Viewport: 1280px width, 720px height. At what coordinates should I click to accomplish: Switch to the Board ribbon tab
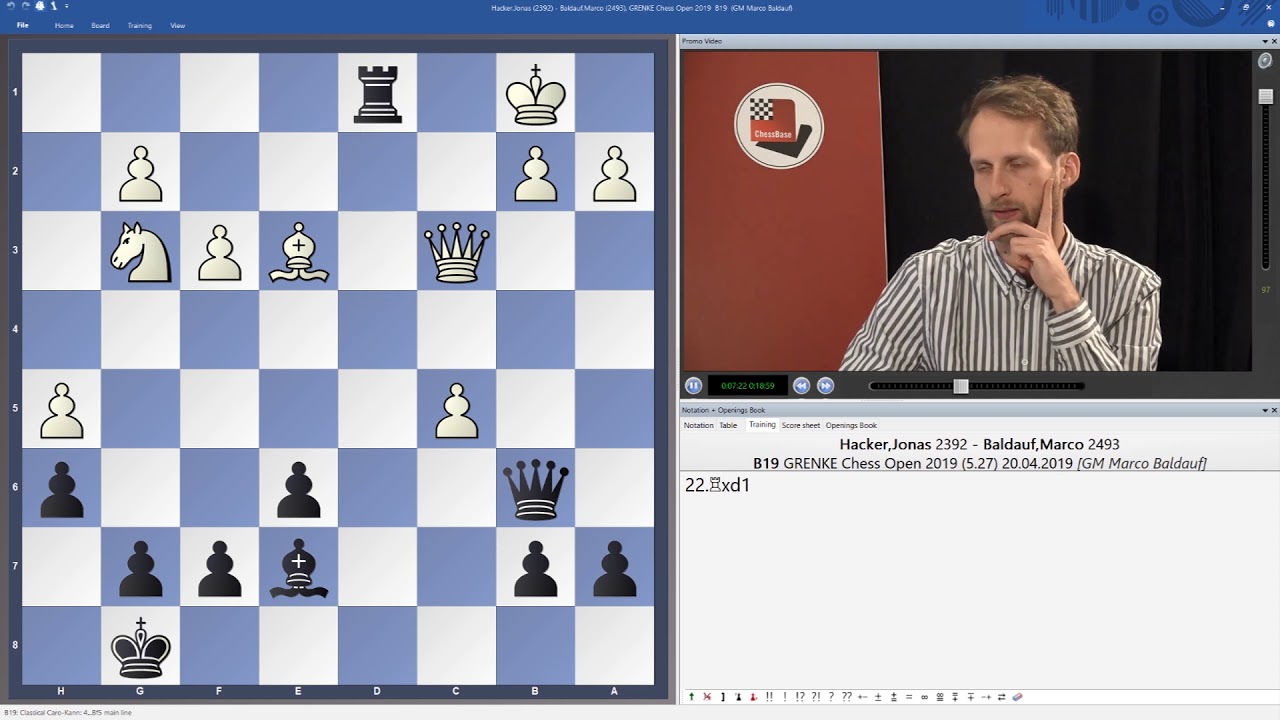100,25
